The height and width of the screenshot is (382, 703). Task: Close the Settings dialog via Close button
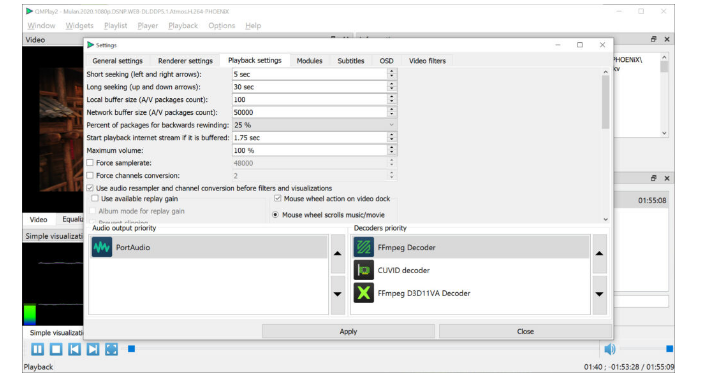click(525, 331)
